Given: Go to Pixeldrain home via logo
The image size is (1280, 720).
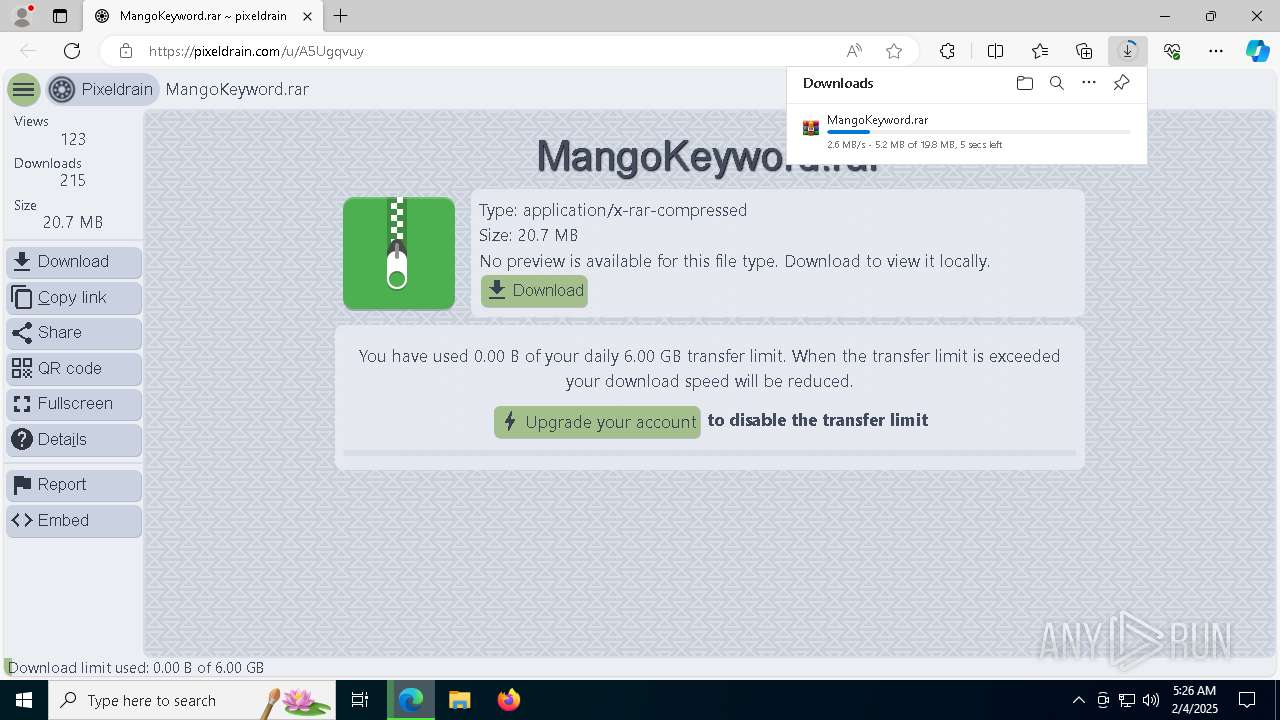Looking at the screenshot, I should (x=102, y=90).
